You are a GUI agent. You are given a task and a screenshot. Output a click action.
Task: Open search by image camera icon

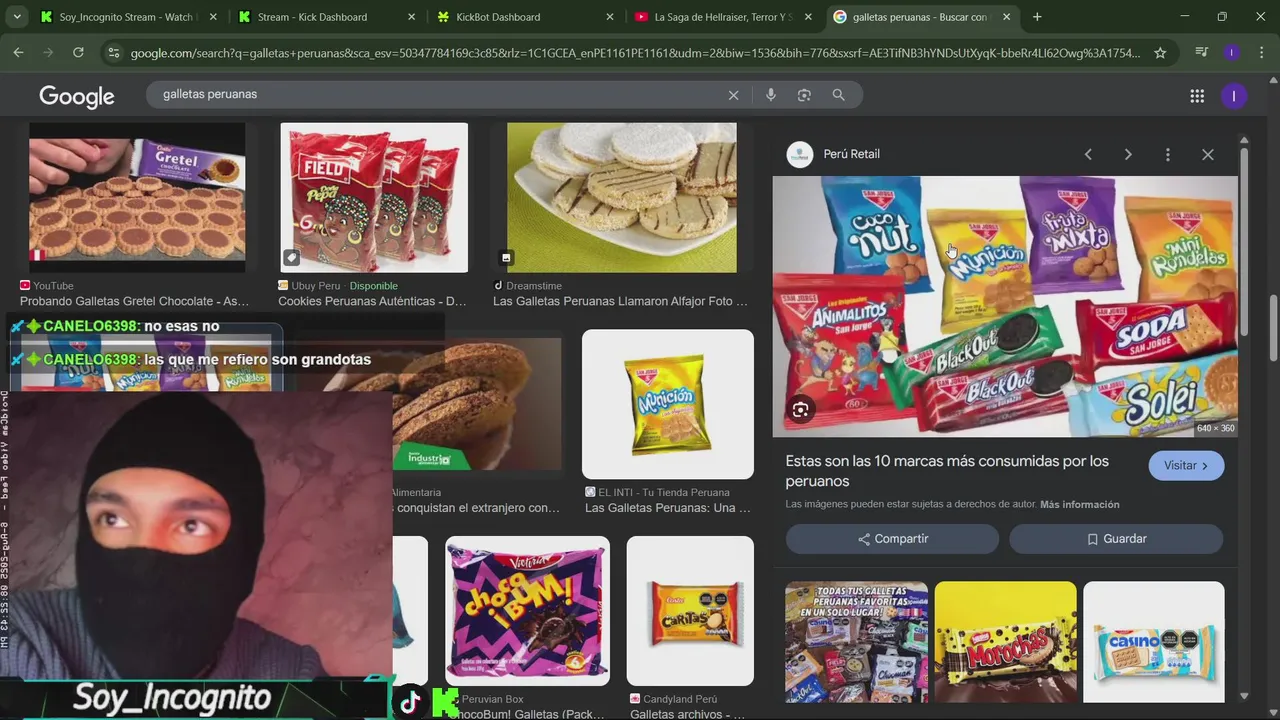[x=804, y=95]
